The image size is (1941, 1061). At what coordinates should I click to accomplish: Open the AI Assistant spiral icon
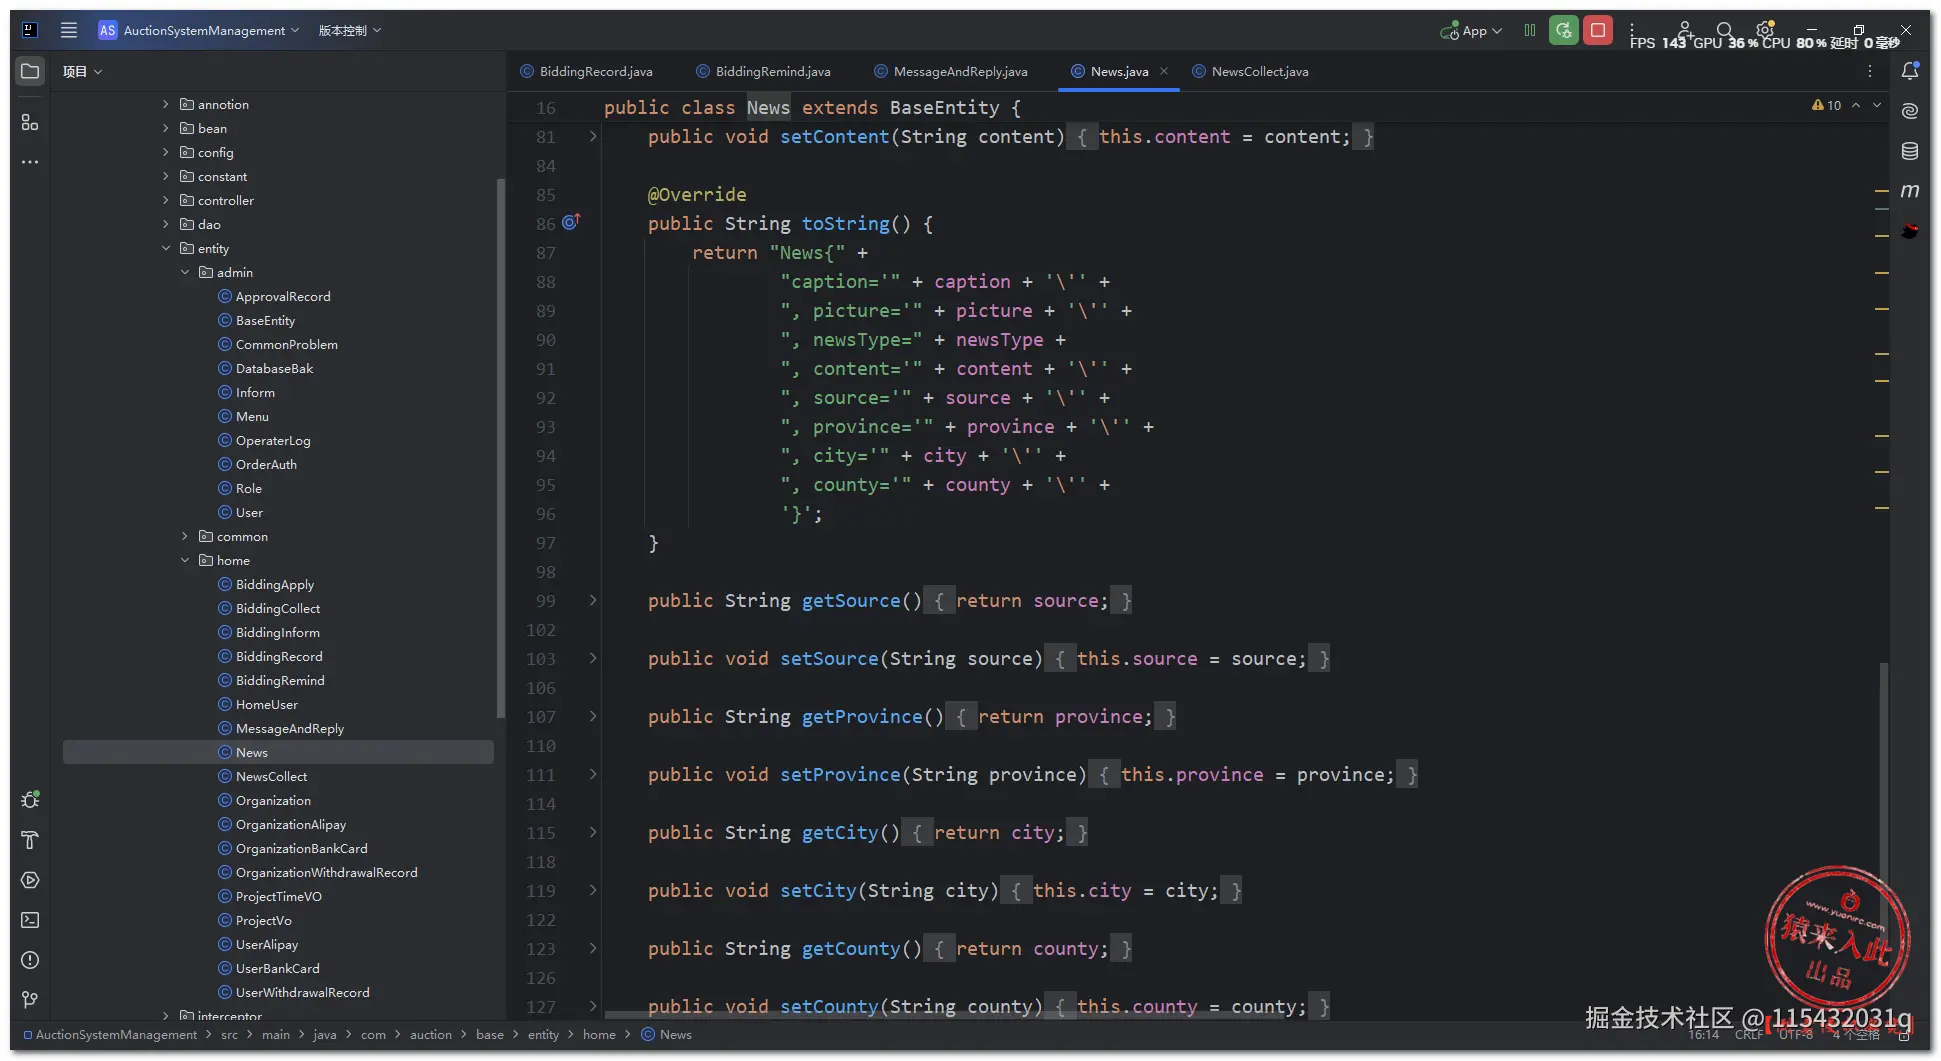[1910, 111]
